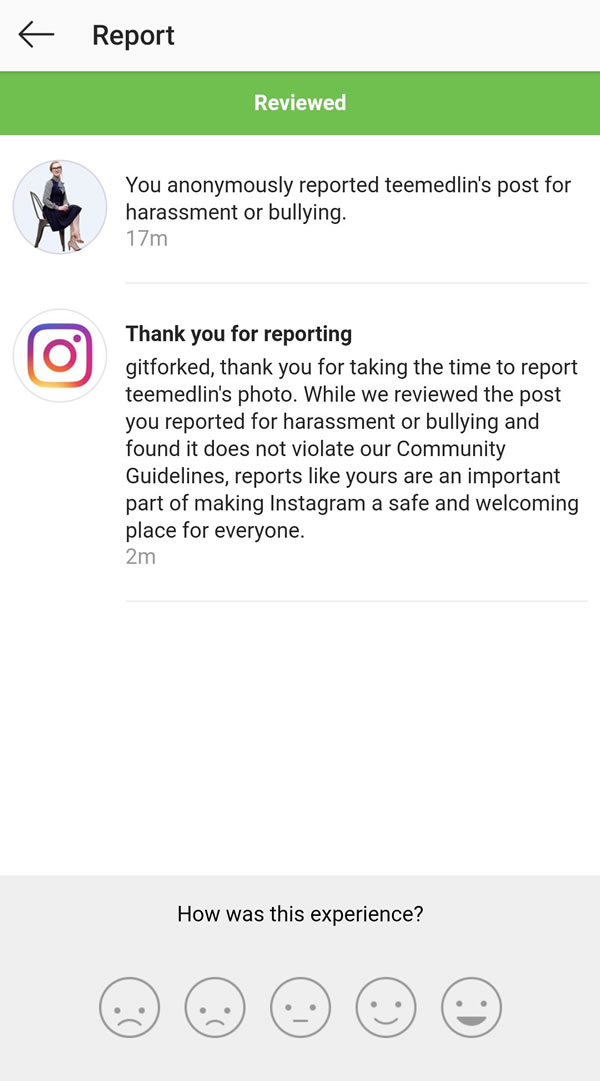The height and width of the screenshot is (1081, 600).
Task: Open the anonymous report message
Action: pos(348,198)
